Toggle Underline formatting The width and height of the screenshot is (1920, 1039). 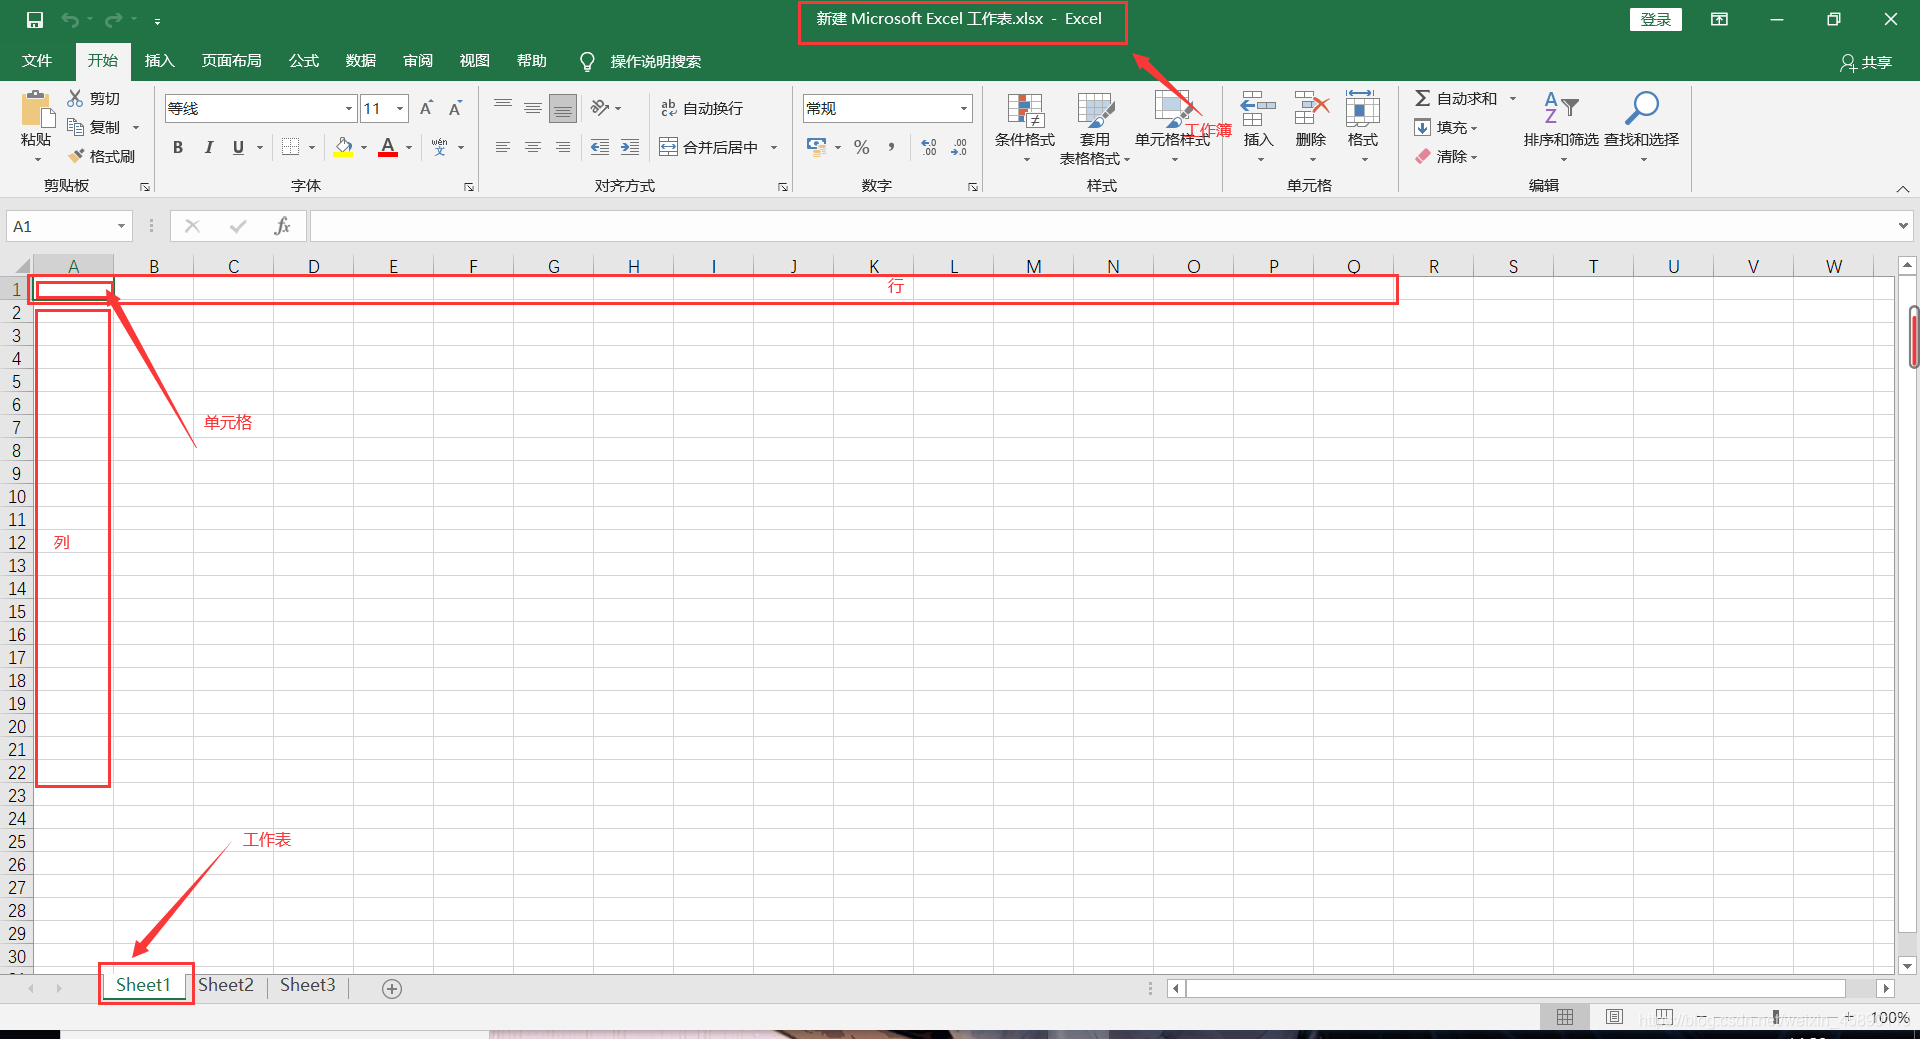coord(238,147)
